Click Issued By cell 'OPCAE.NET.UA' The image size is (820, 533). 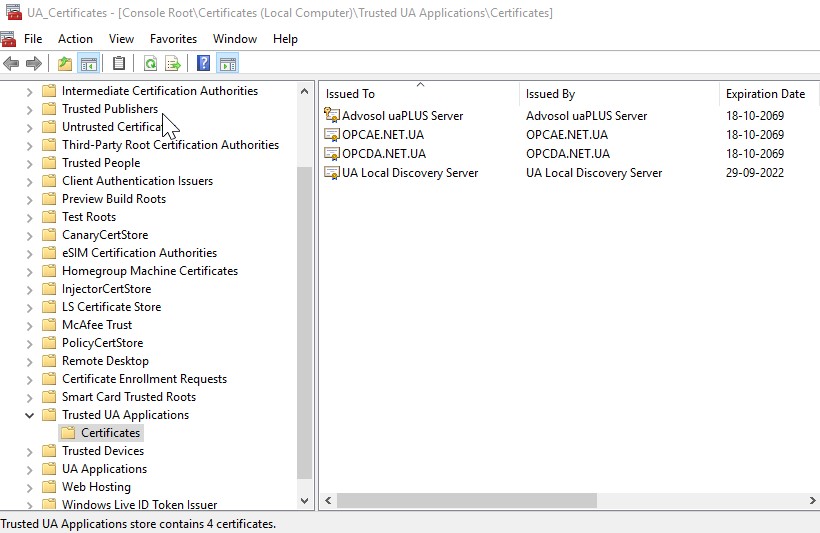point(567,135)
